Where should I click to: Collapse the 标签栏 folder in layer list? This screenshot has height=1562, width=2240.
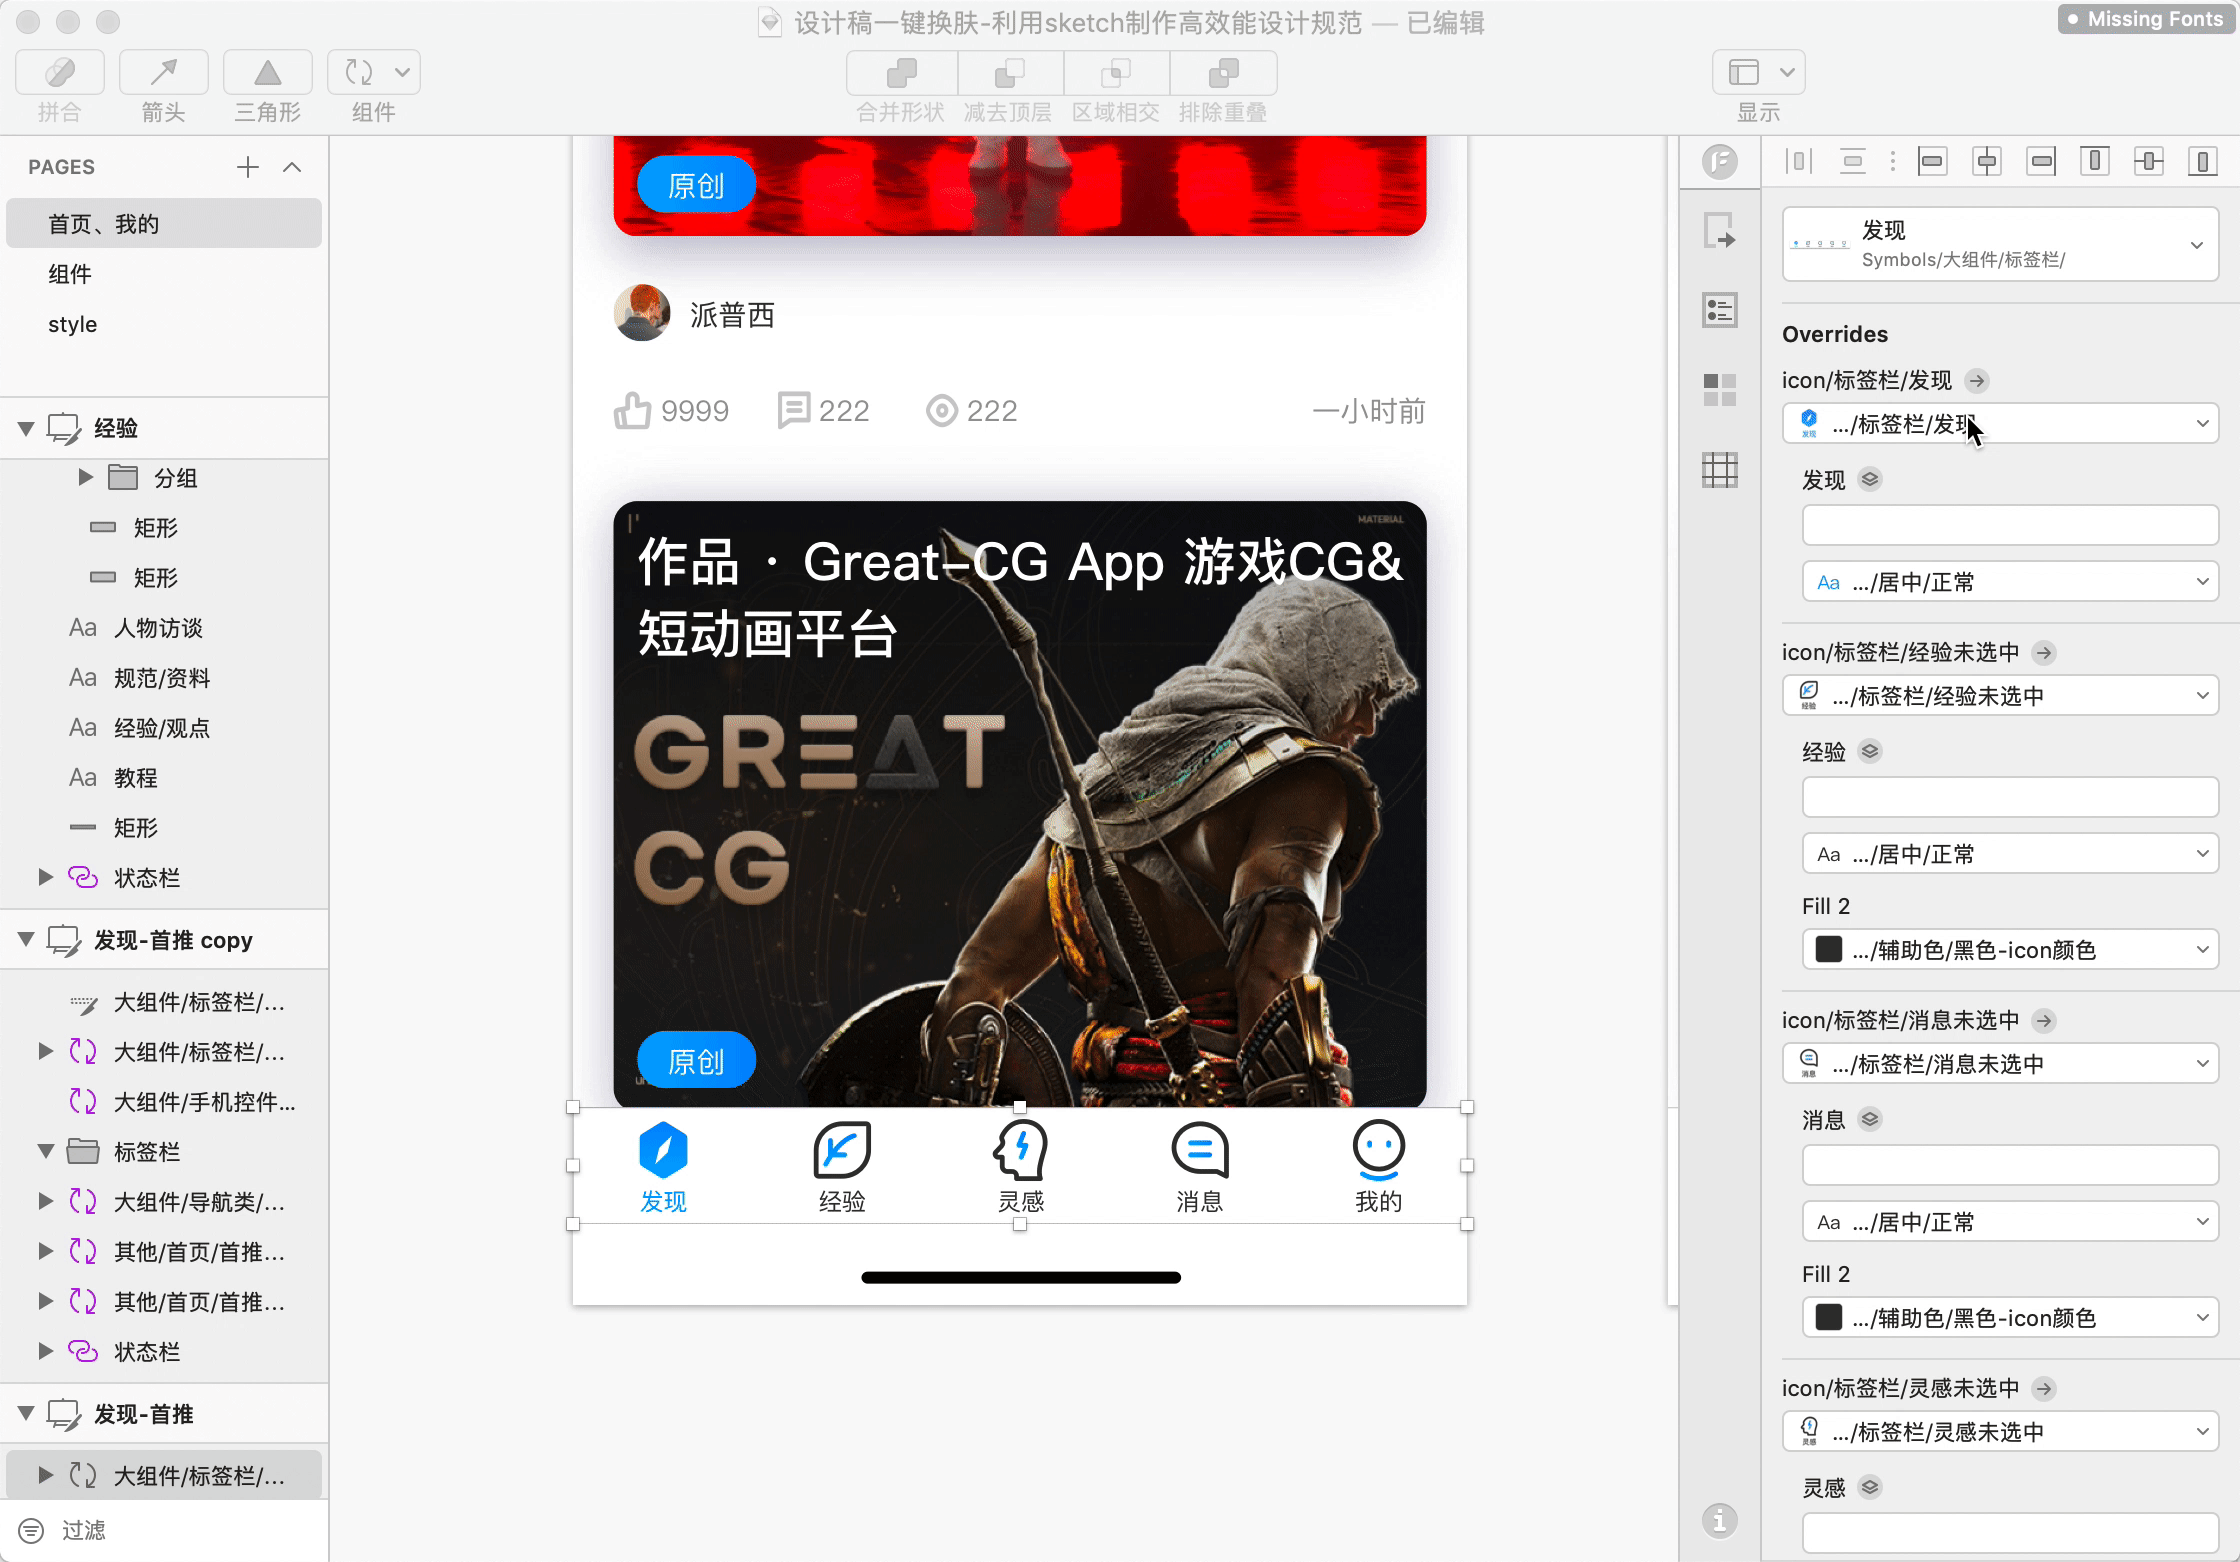(x=46, y=1152)
